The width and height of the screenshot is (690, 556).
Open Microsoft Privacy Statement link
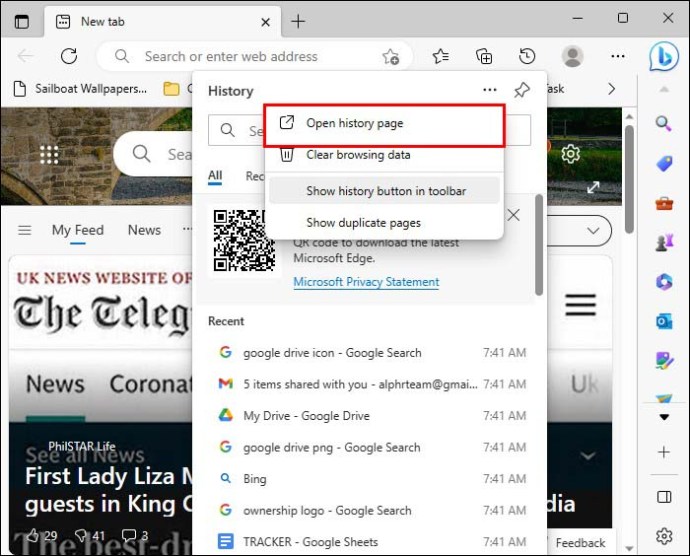coord(366,282)
